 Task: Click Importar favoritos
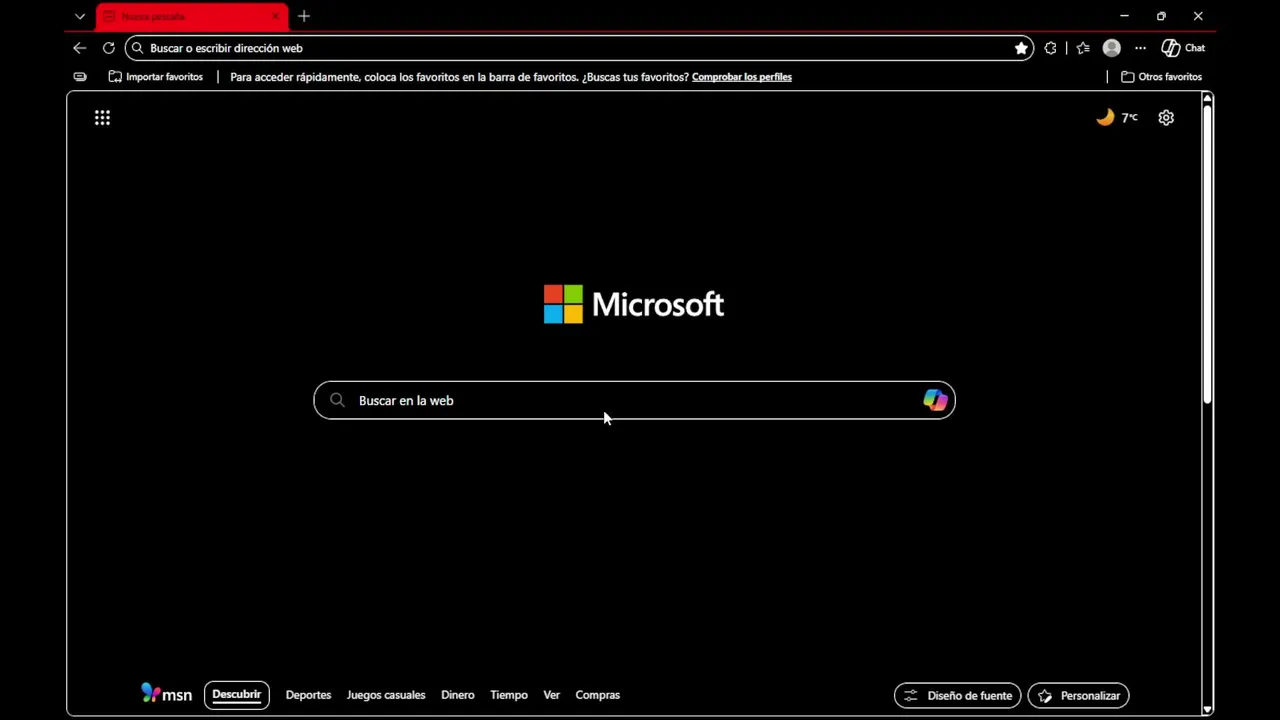pyautogui.click(x=156, y=77)
